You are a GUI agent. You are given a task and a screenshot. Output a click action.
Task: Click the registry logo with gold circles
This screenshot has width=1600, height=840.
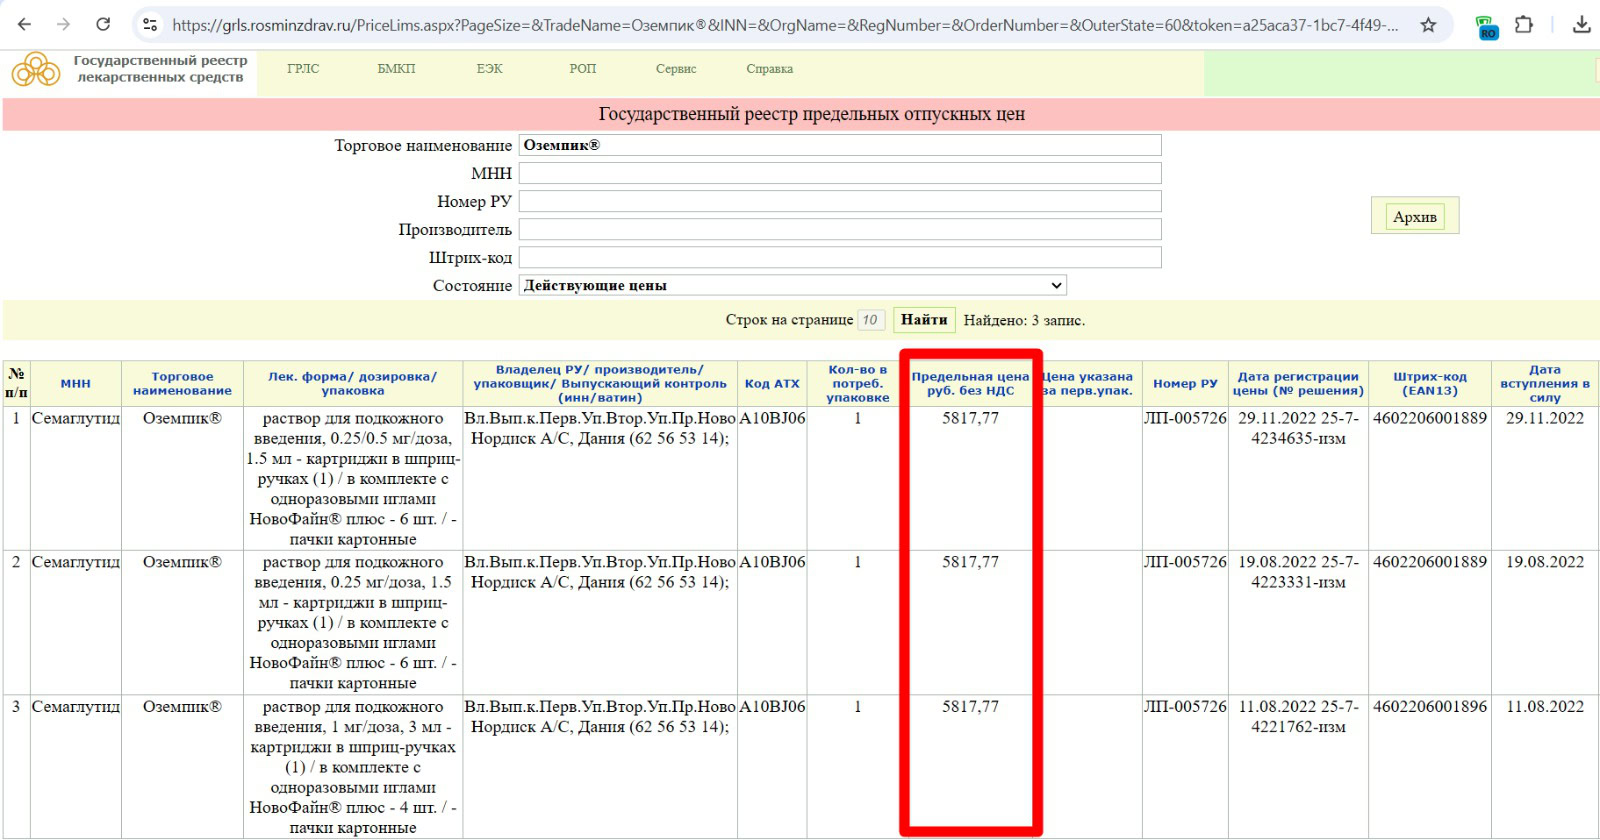click(36, 70)
